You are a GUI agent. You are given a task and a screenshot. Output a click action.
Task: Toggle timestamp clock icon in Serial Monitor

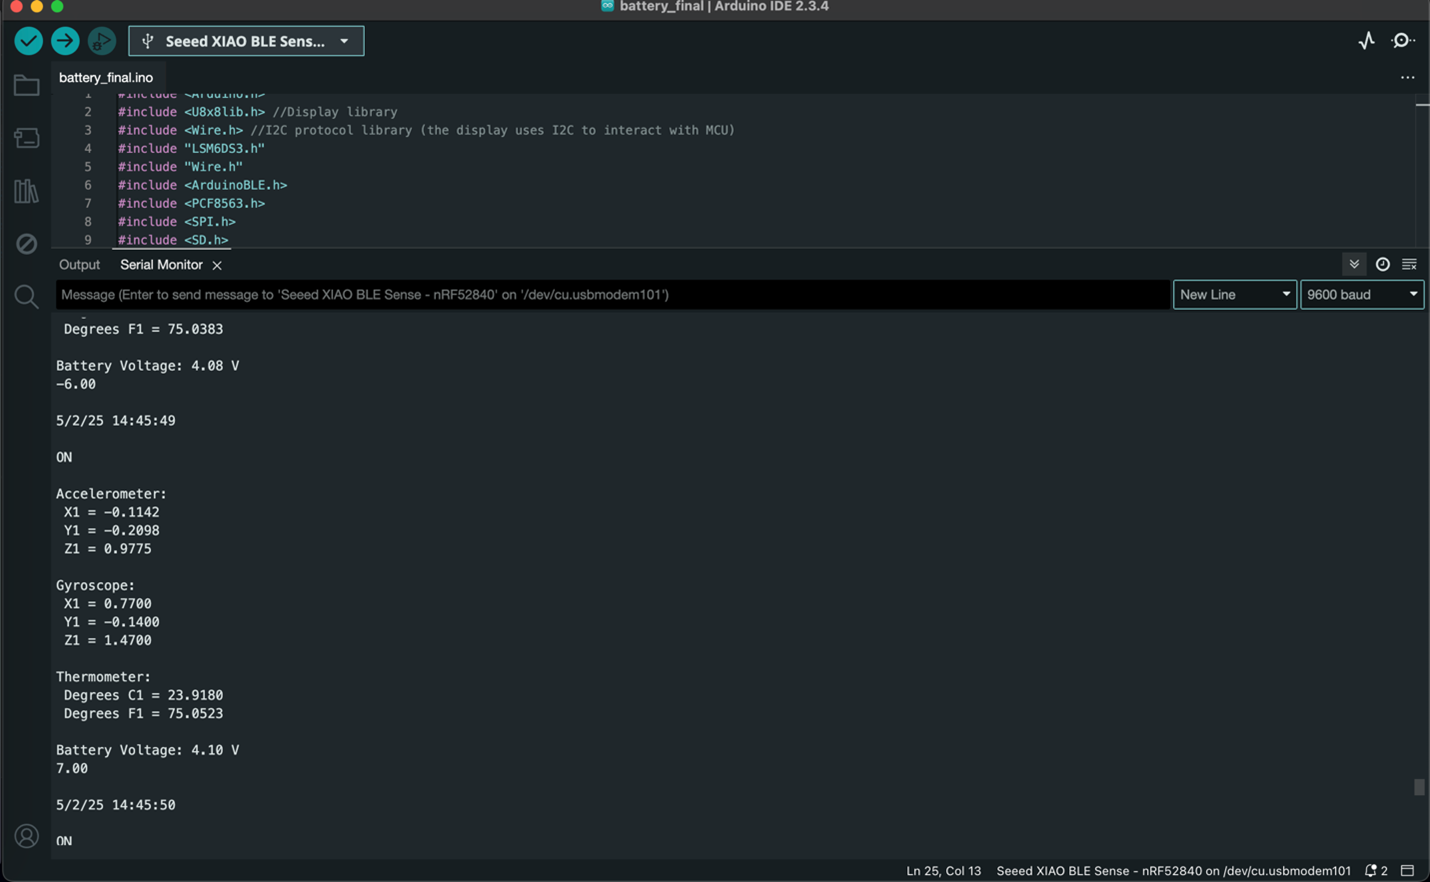pos(1382,264)
